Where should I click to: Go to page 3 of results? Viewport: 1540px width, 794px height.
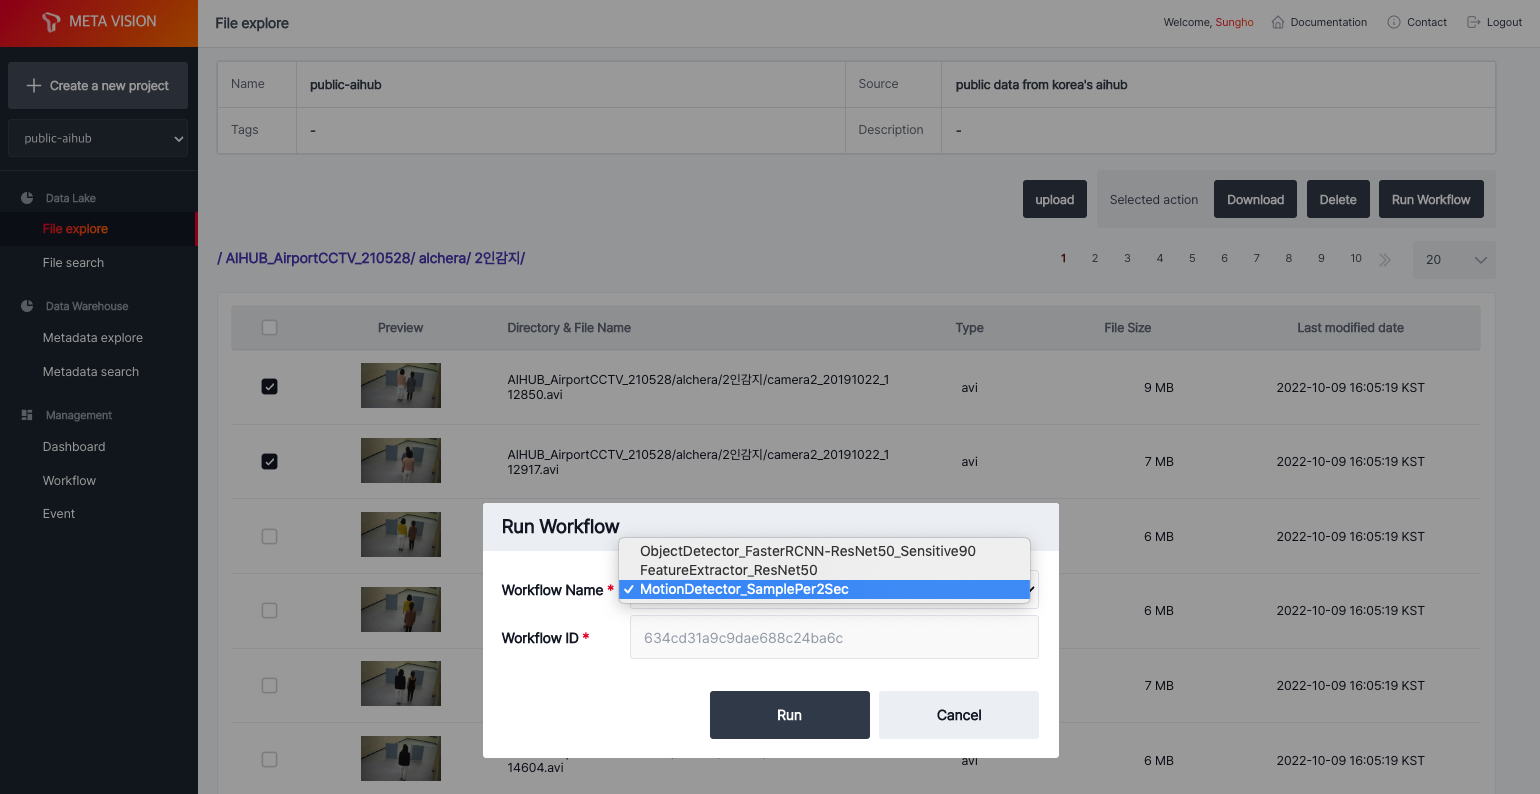coord(1127,258)
